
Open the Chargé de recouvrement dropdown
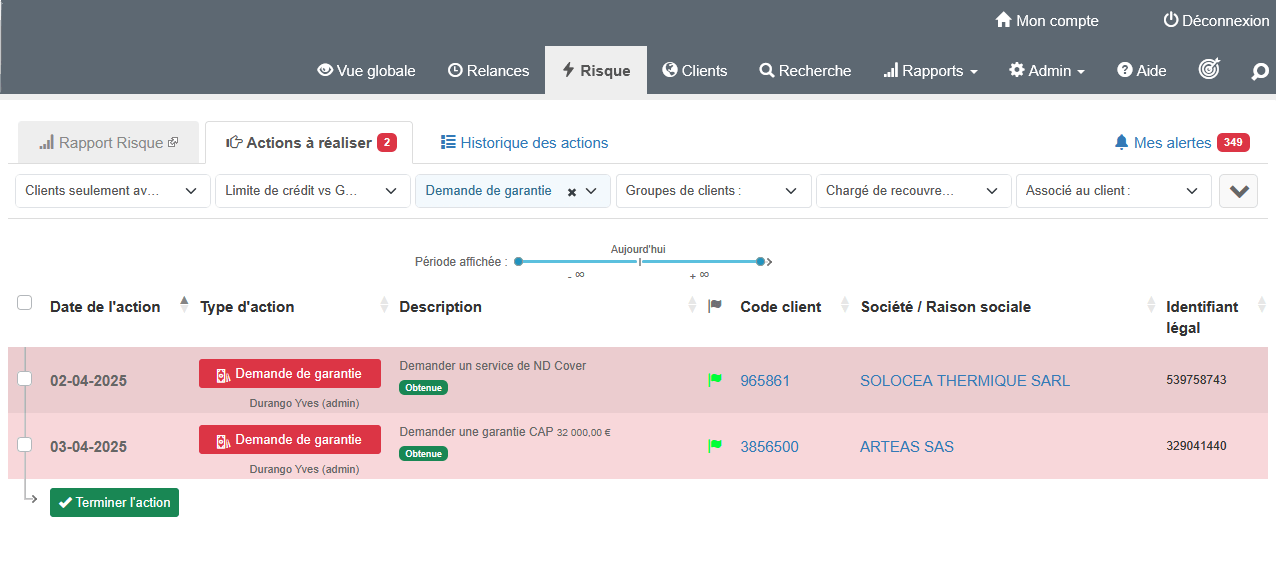(x=911, y=191)
